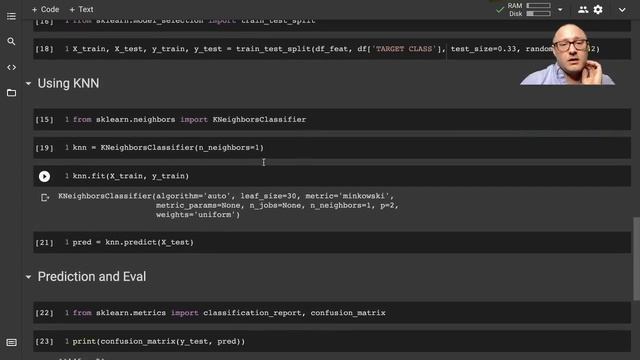The height and width of the screenshot is (360, 640).
Task: Click the presenter webcam thumbnail
Action: 568,54
